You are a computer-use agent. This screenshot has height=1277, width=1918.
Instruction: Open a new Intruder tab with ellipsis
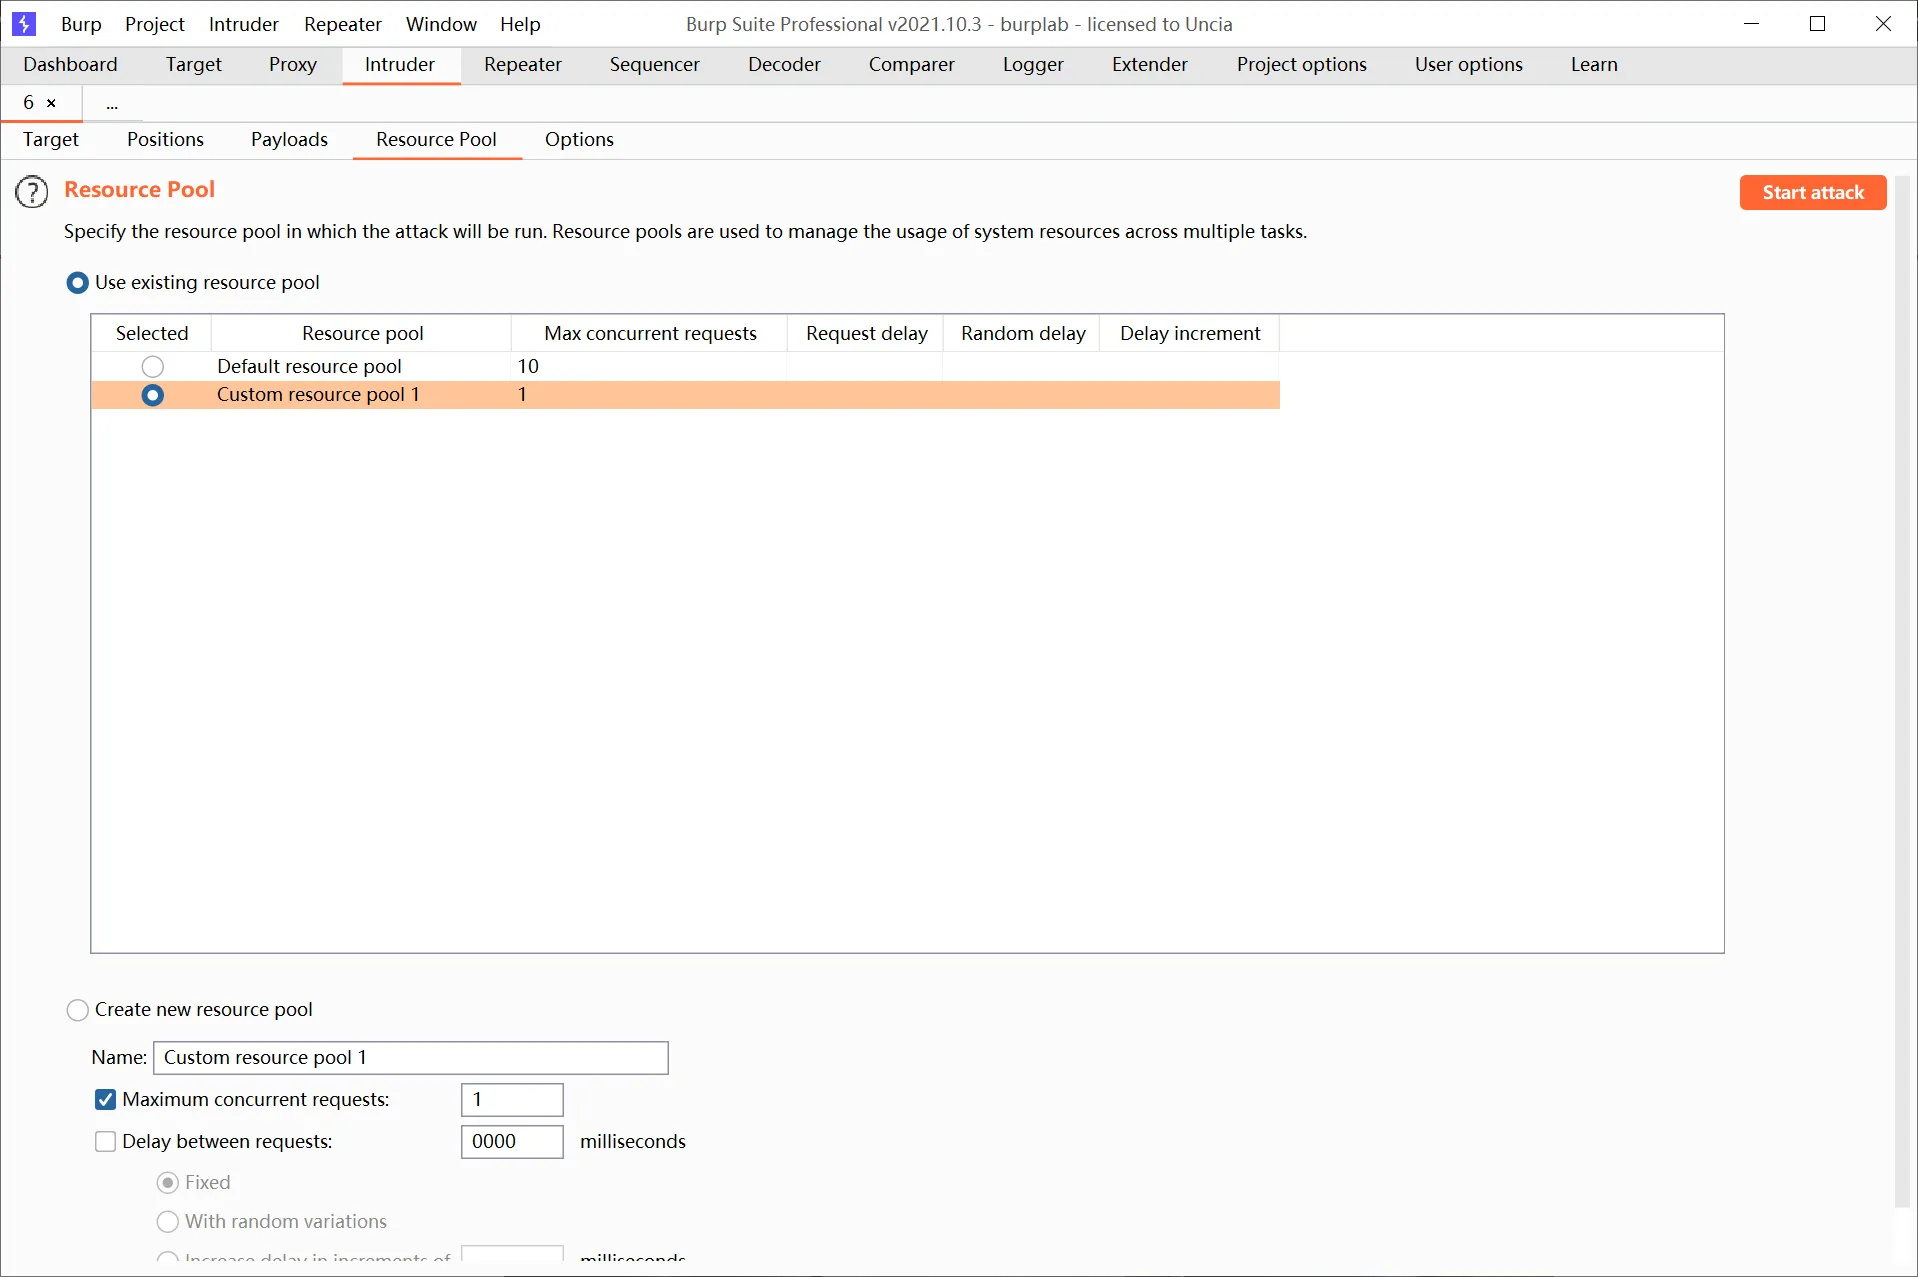click(112, 104)
